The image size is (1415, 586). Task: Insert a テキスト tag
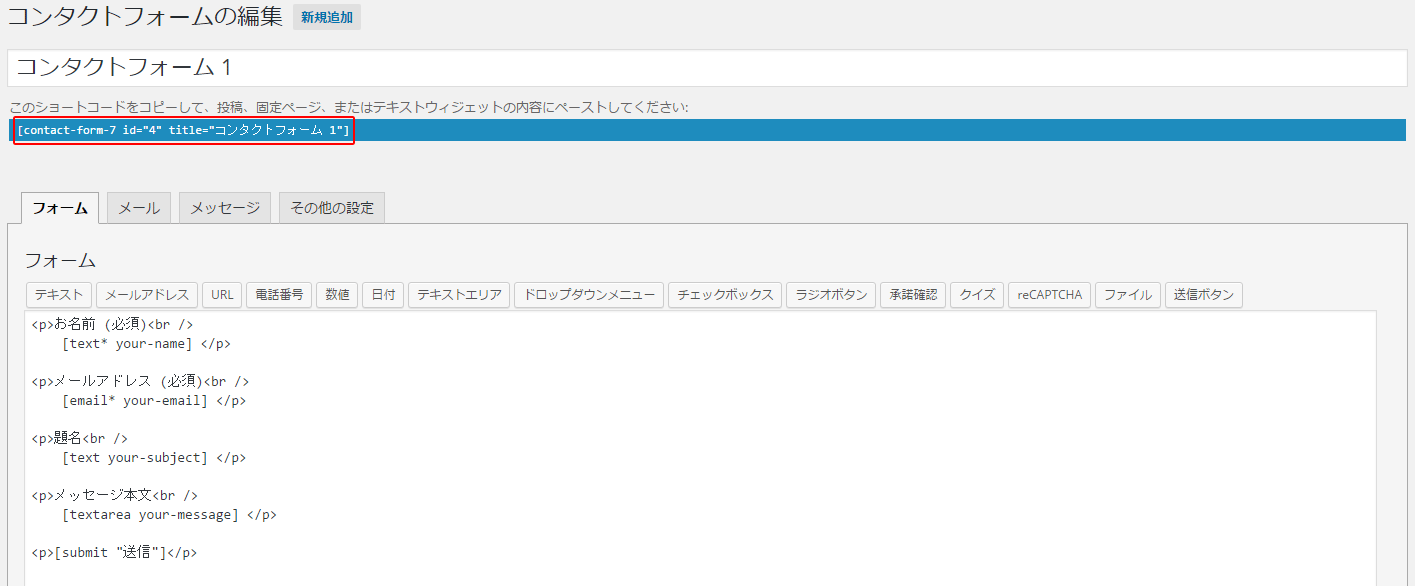click(59, 295)
